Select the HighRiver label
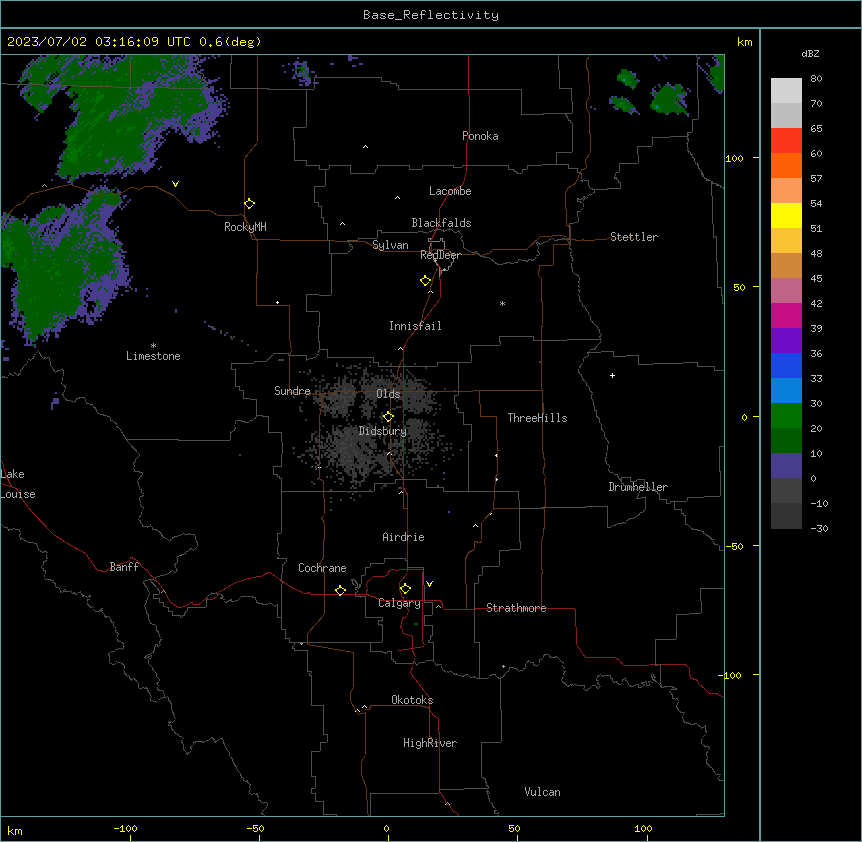 [430, 743]
